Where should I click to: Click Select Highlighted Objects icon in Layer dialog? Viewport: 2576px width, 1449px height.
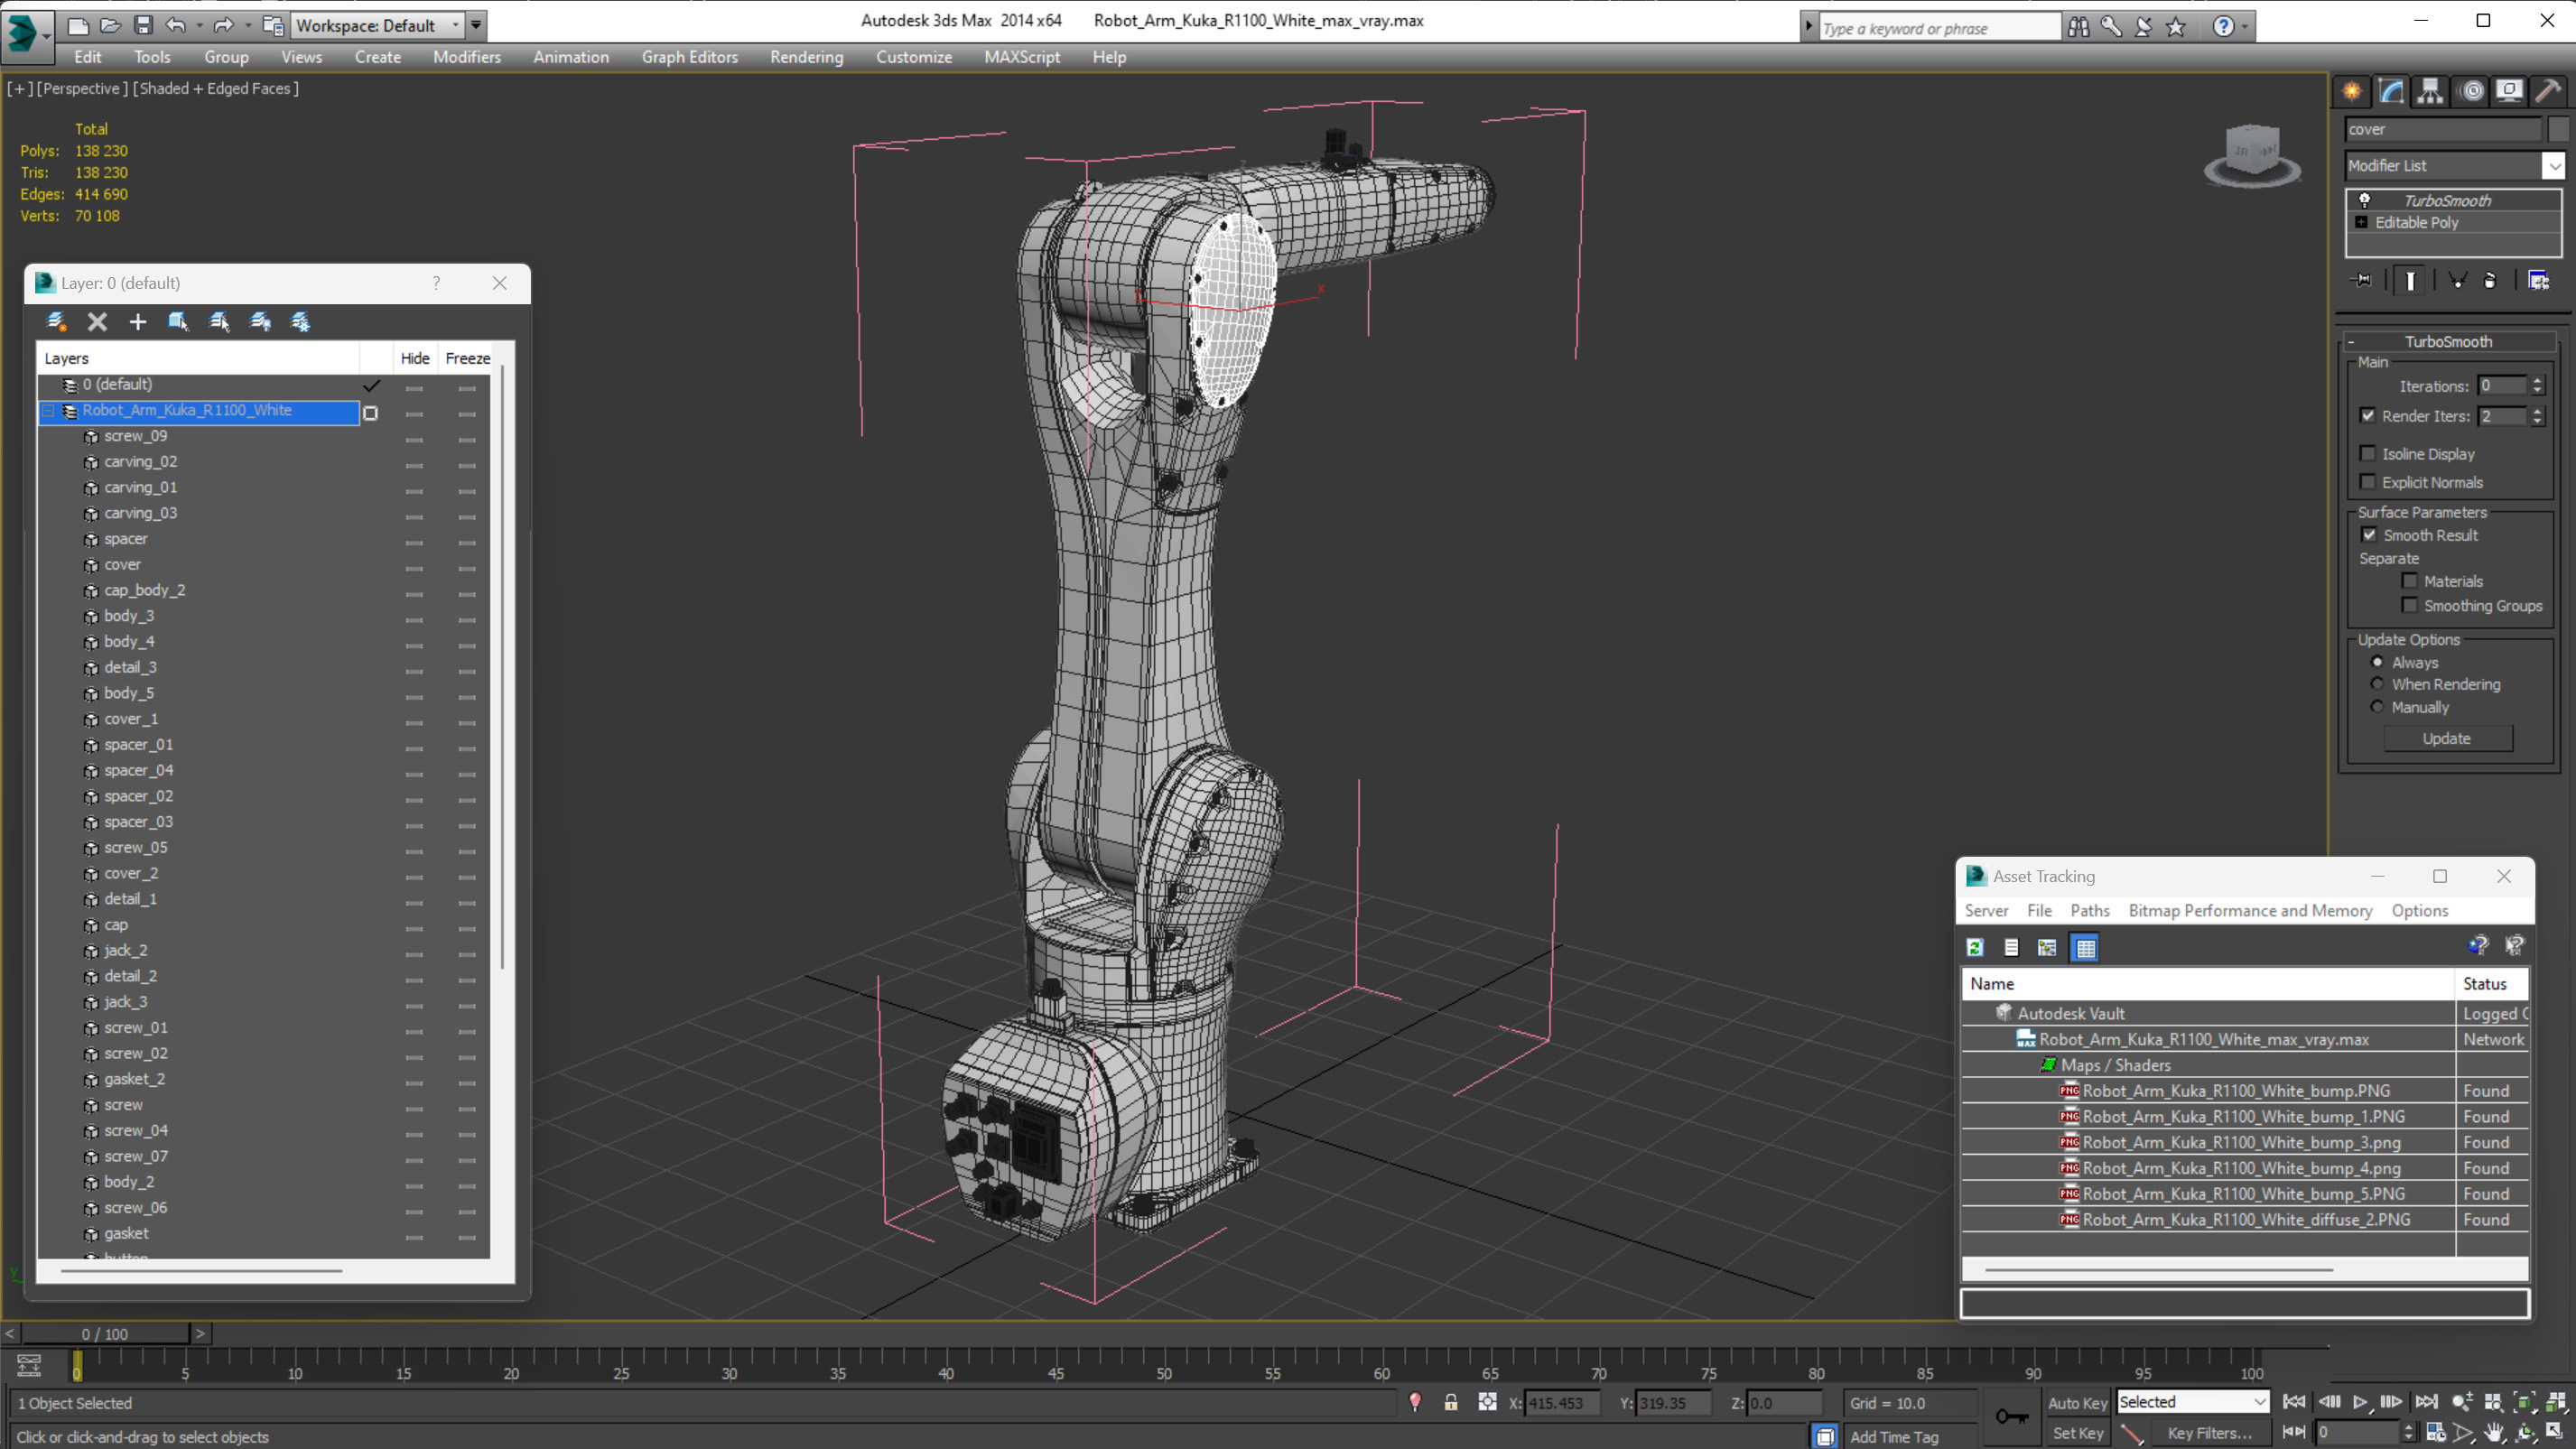coord(178,322)
